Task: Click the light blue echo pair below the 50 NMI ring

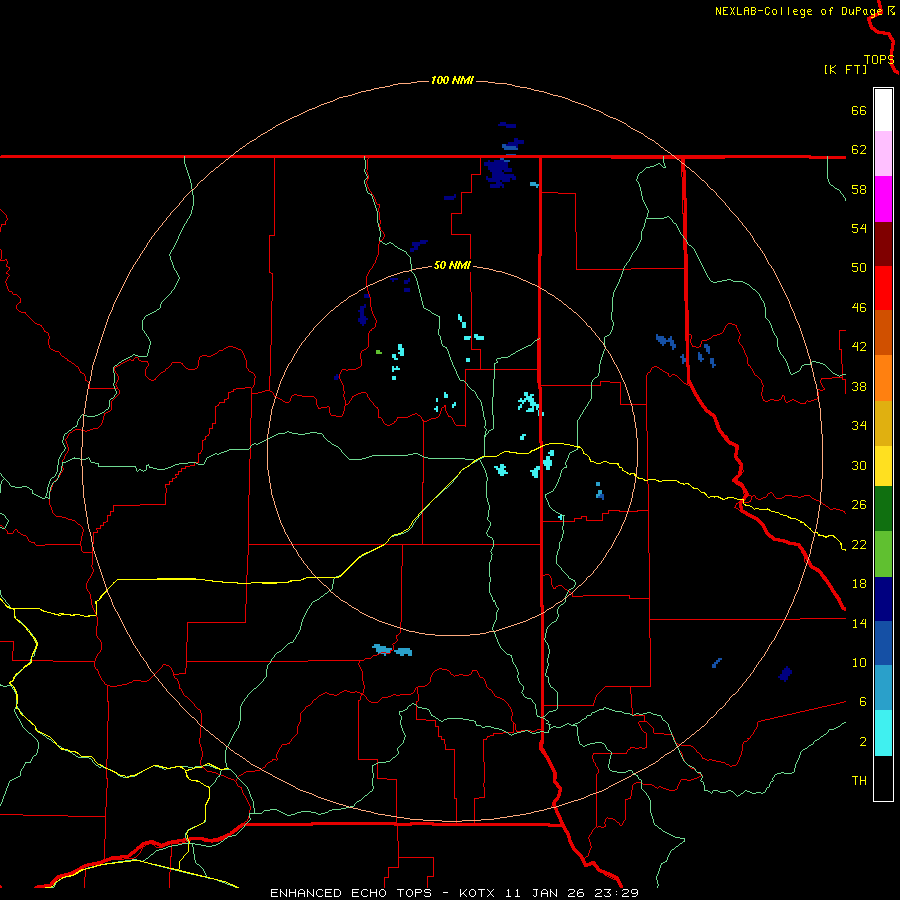Action: click(x=393, y=650)
